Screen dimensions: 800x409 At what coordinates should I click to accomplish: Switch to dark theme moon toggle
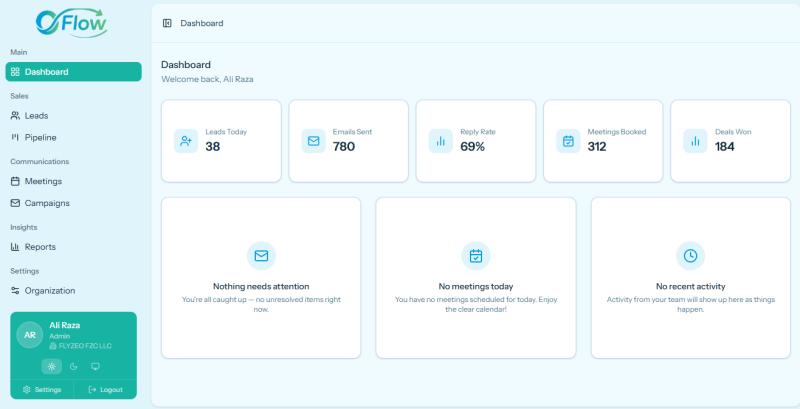click(x=73, y=366)
